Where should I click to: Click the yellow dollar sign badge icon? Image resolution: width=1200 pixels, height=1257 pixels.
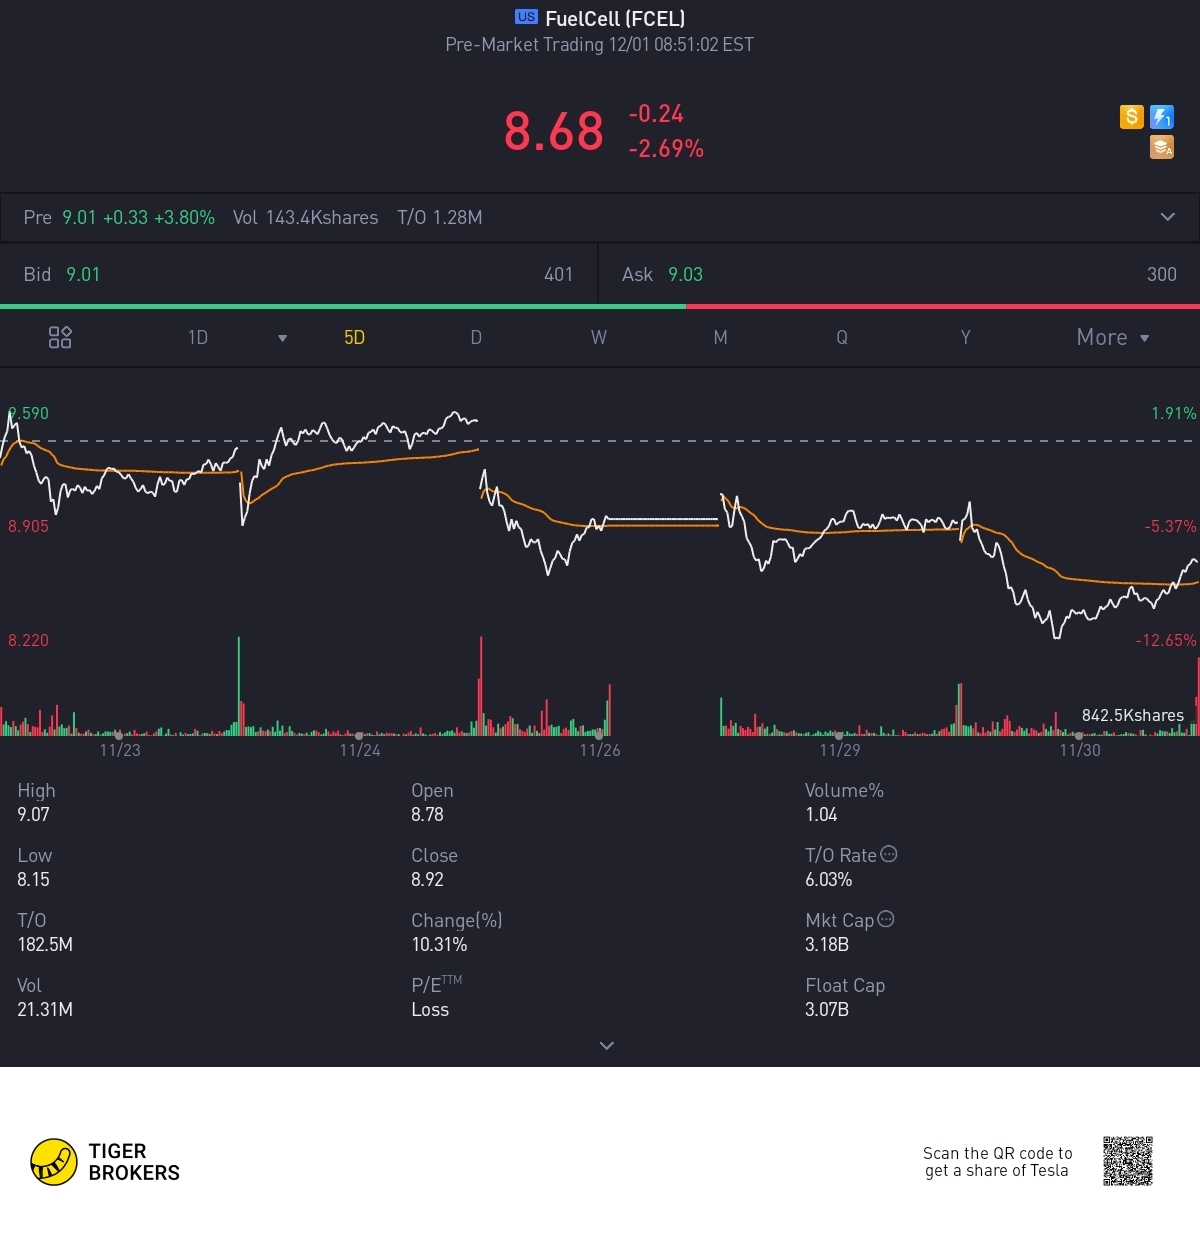point(1131,117)
